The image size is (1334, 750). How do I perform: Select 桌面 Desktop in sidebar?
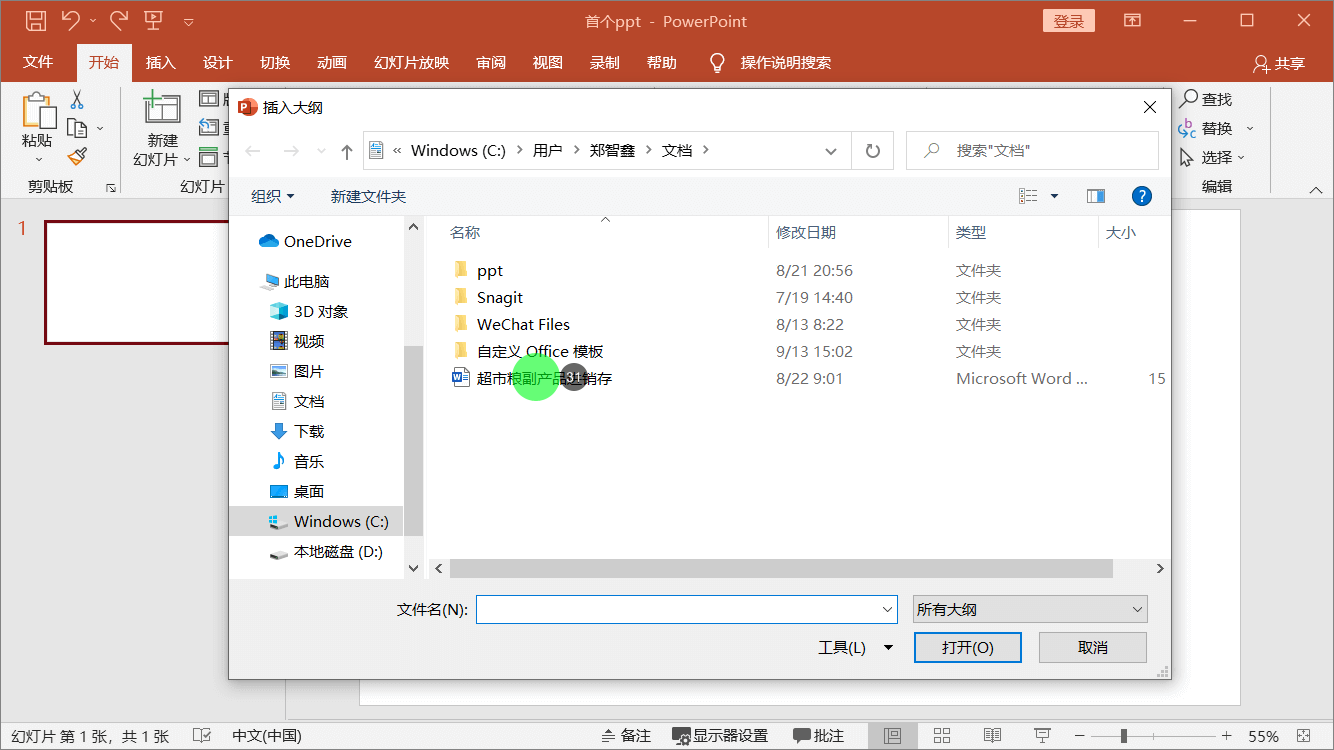297,491
